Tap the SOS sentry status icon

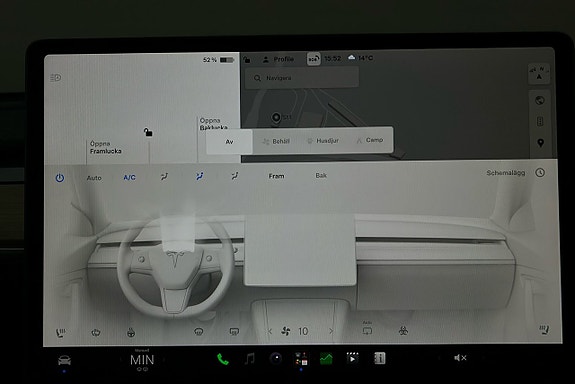coord(314,59)
